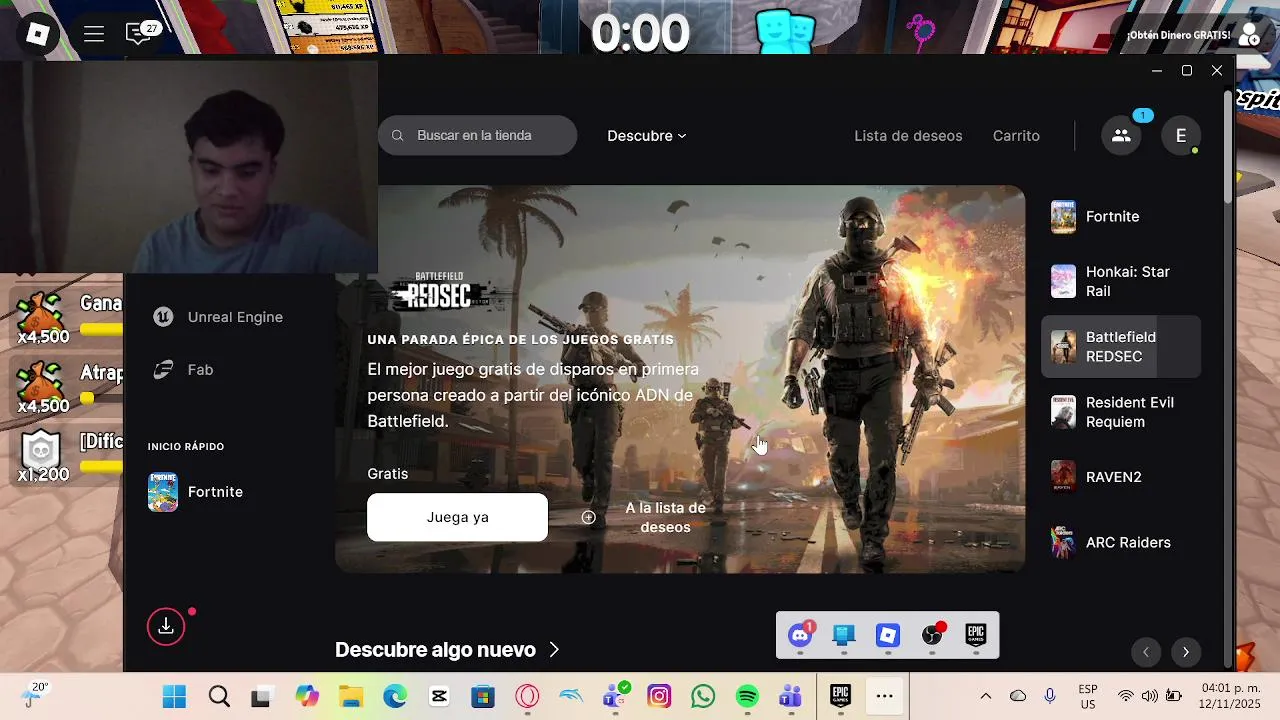The width and height of the screenshot is (1280, 720).
Task: Select RAVEN2 in carousel list
Action: (1121, 477)
